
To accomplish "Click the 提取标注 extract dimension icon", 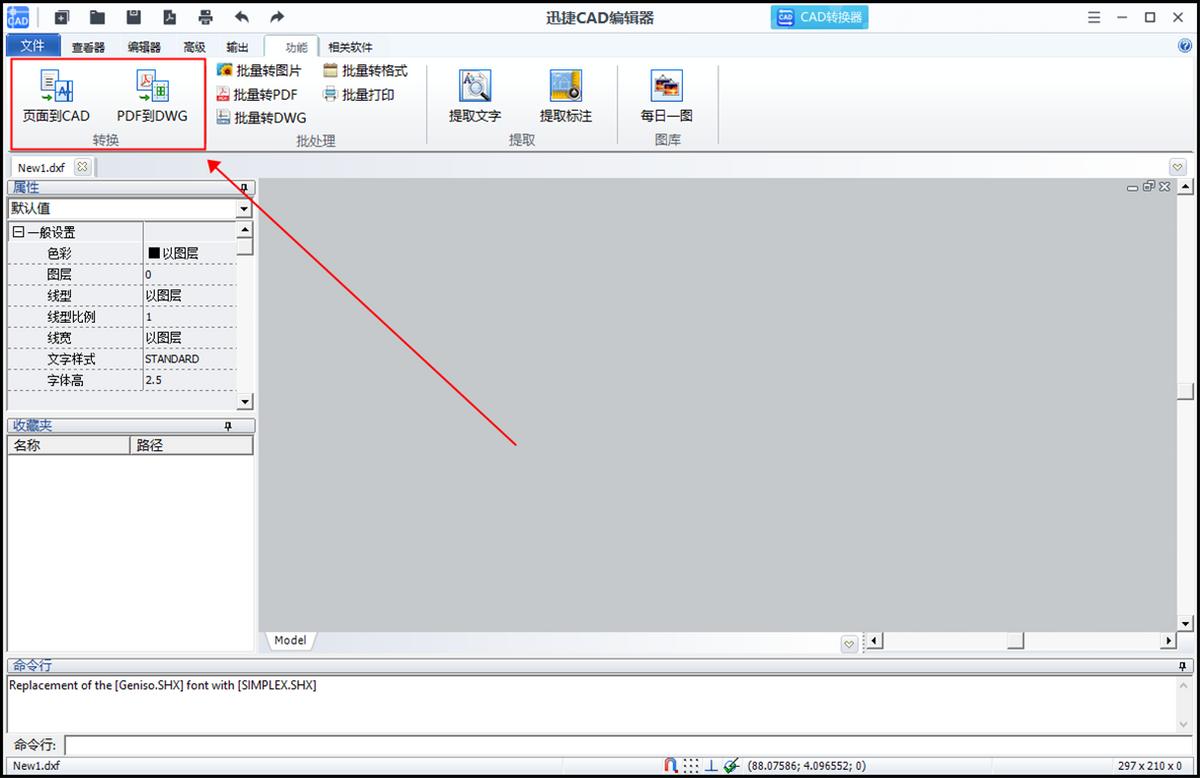I will pyautogui.click(x=566, y=86).
